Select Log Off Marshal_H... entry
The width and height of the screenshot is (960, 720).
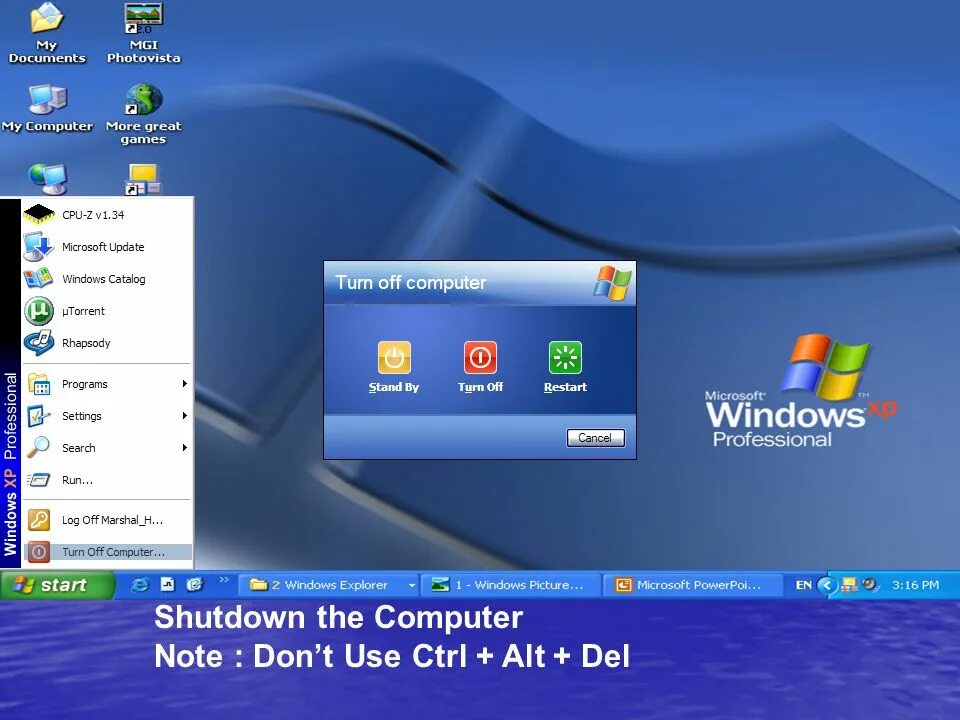(107, 520)
